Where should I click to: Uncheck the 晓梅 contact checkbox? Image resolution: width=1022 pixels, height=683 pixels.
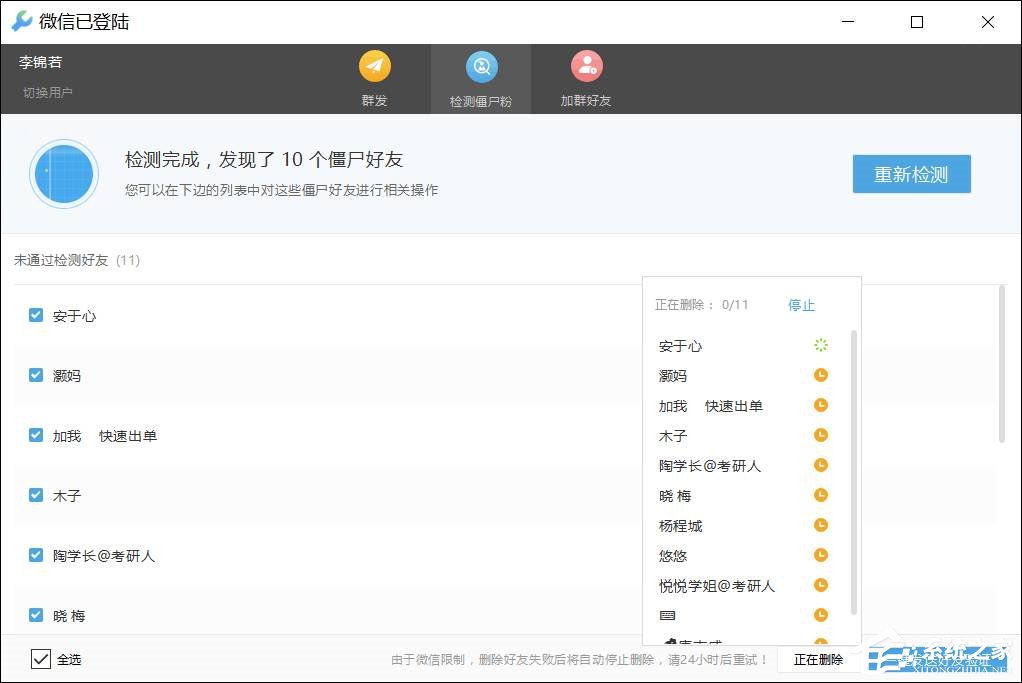point(34,615)
